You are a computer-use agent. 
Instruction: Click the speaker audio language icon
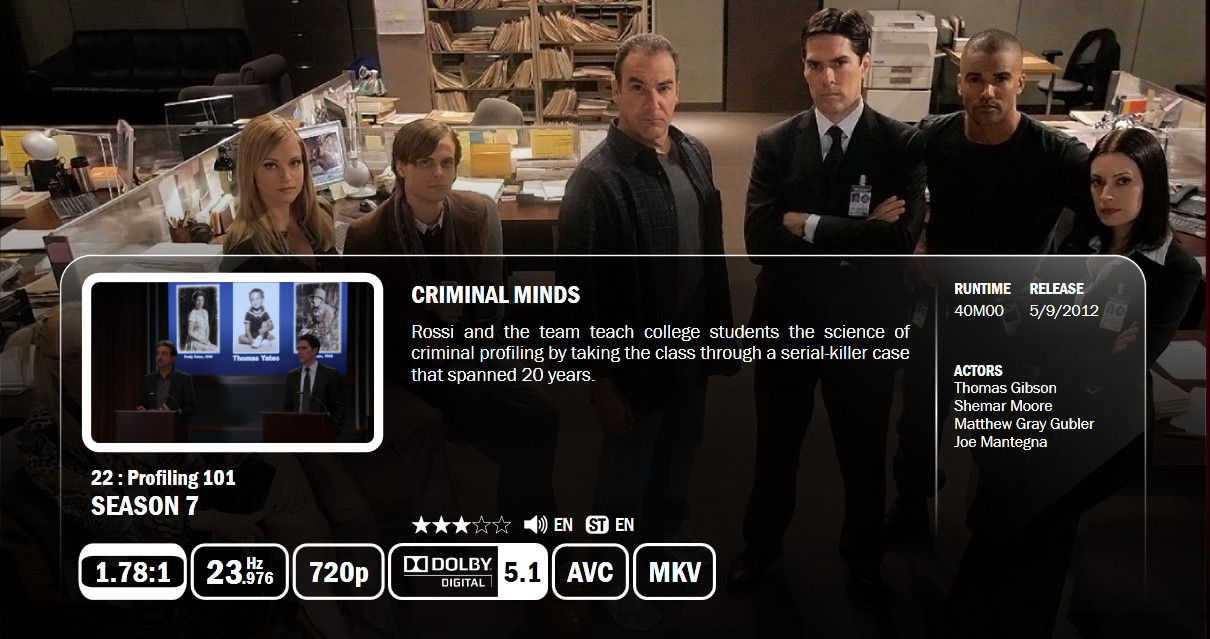(x=535, y=525)
